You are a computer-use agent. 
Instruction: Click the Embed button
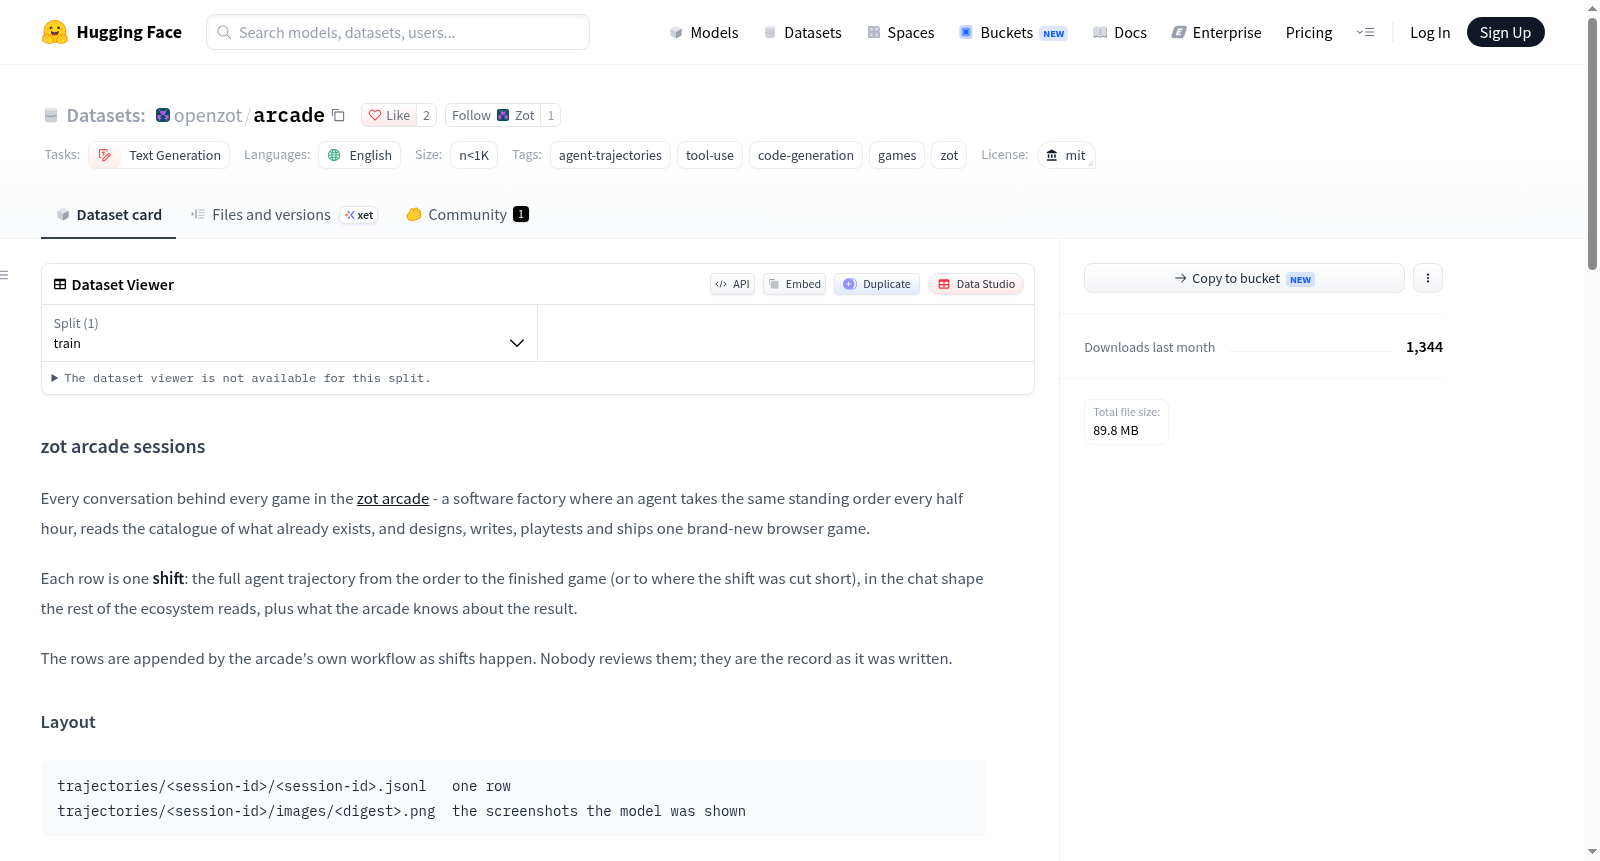[794, 284]
